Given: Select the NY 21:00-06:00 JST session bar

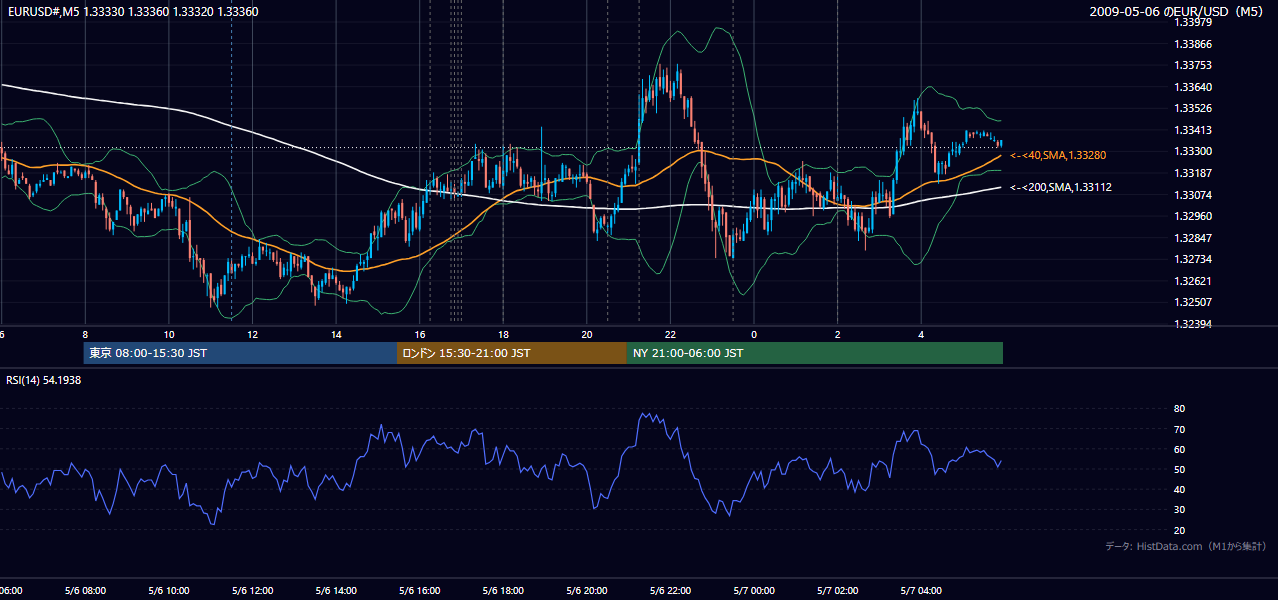Looking at the screenshot, I should point(815,353).
